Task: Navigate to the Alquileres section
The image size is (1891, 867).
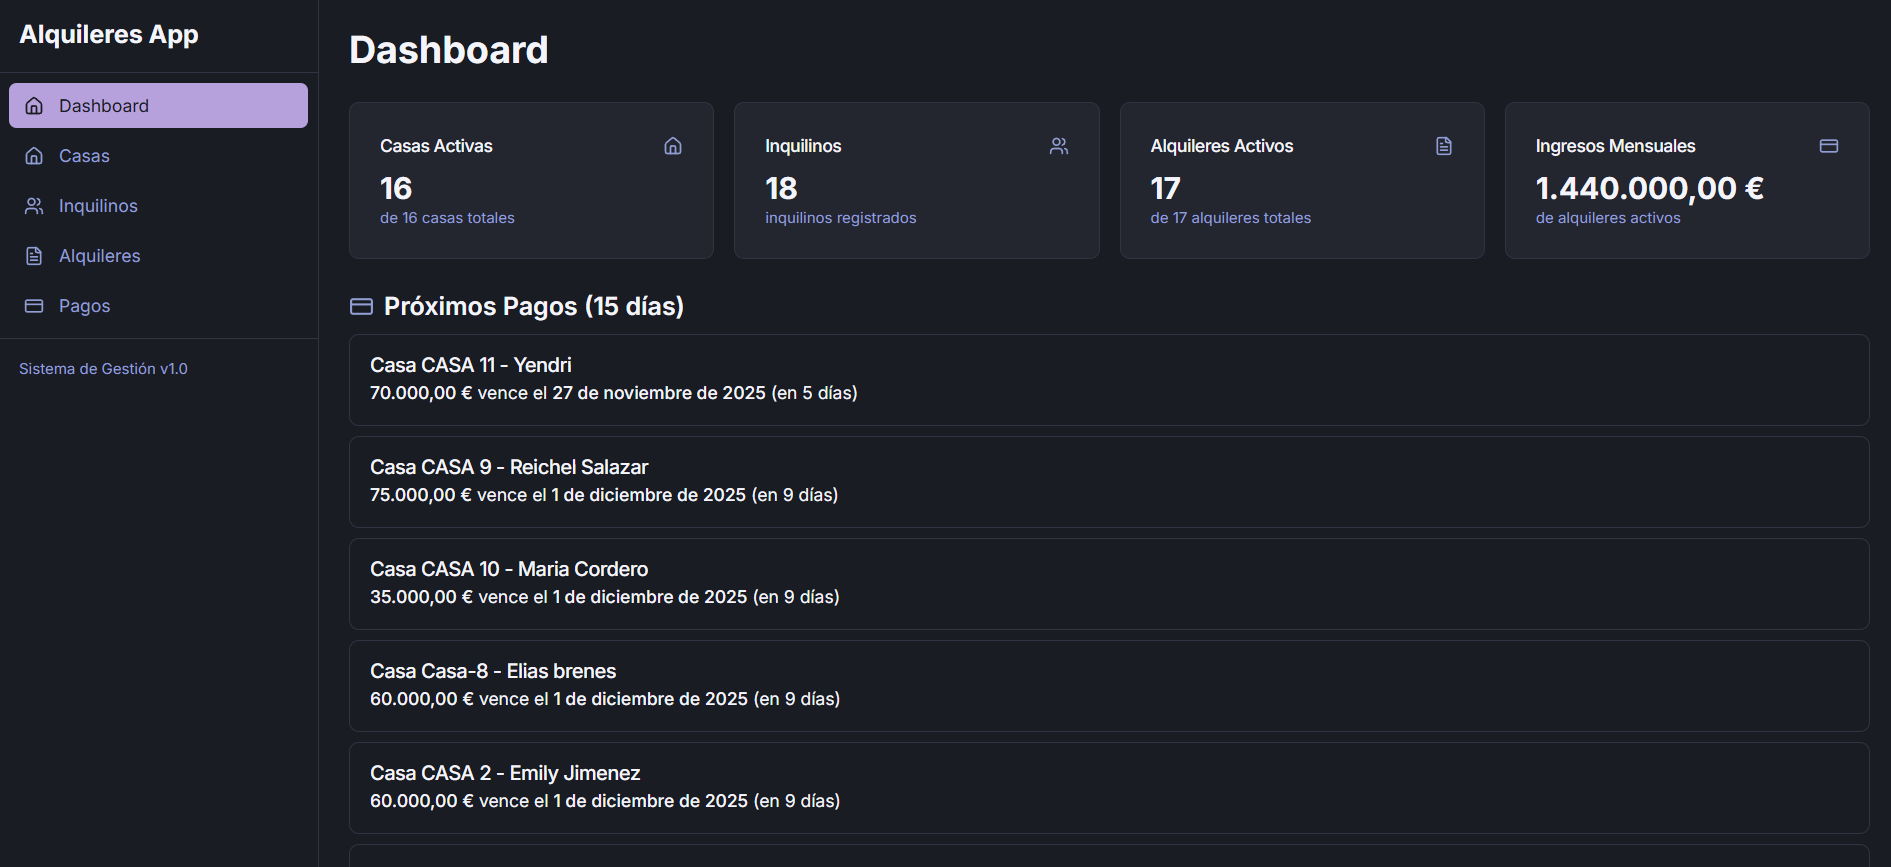Action: [x=158, y=256]
